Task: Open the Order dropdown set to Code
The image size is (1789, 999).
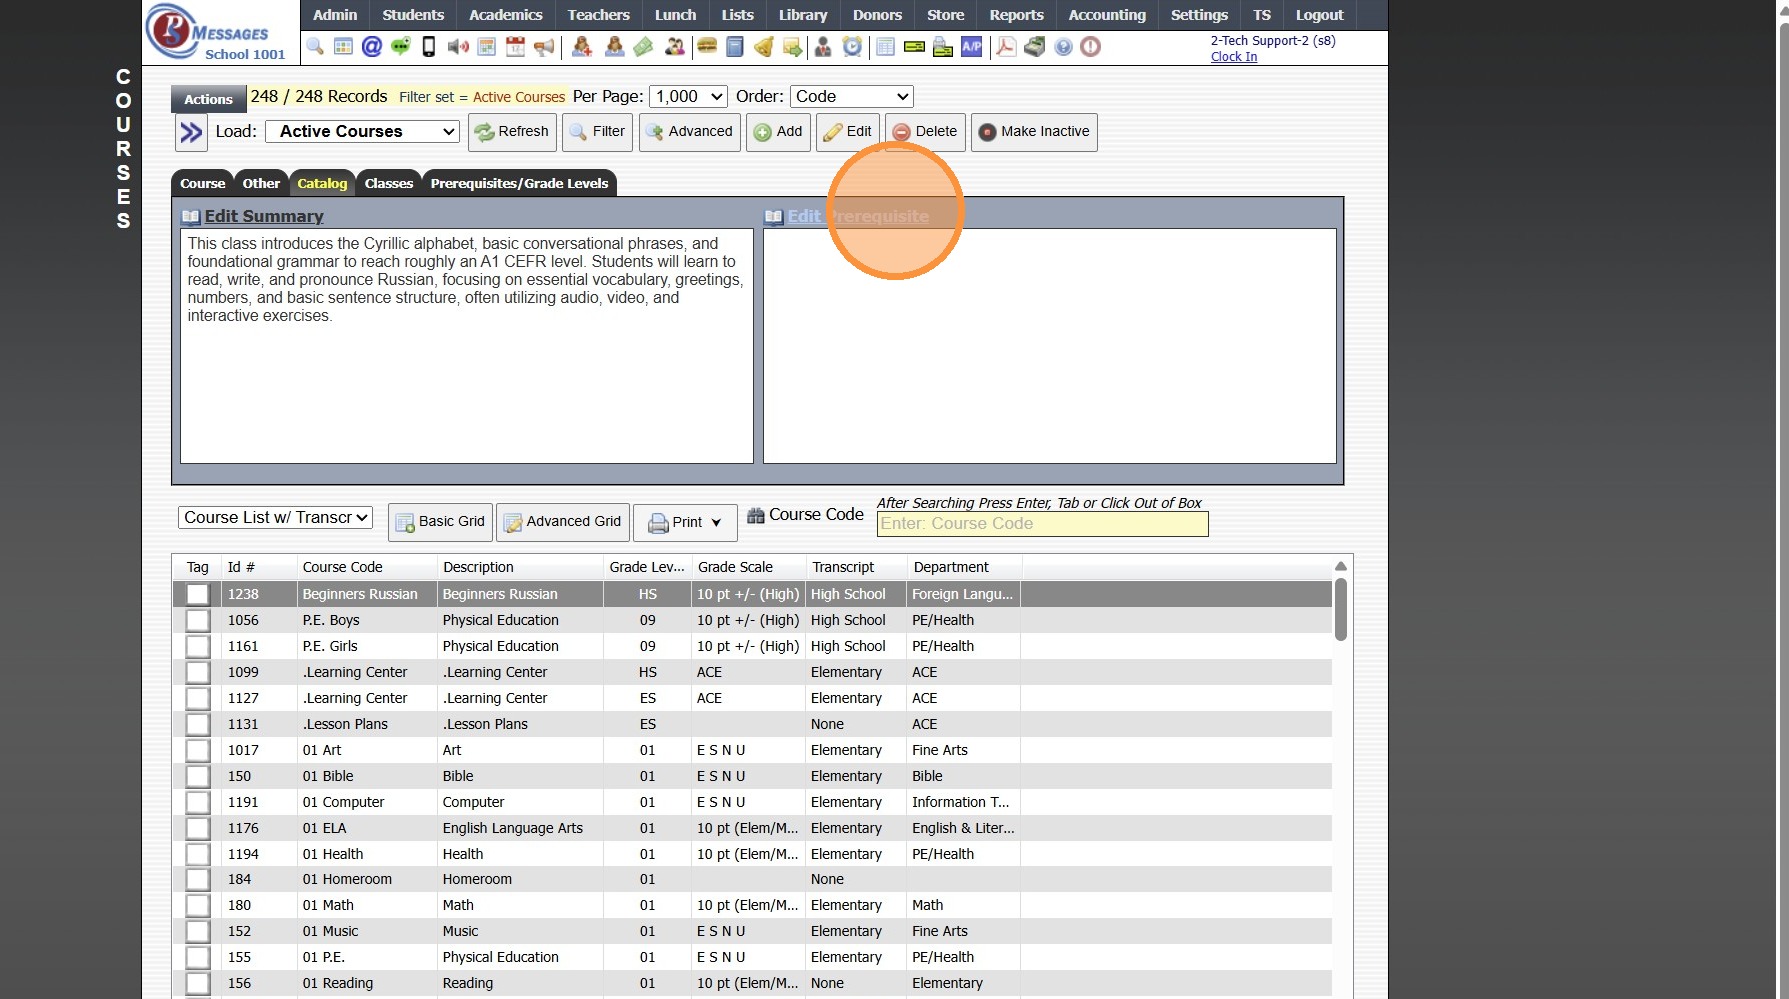Action: tap(851, 97)
